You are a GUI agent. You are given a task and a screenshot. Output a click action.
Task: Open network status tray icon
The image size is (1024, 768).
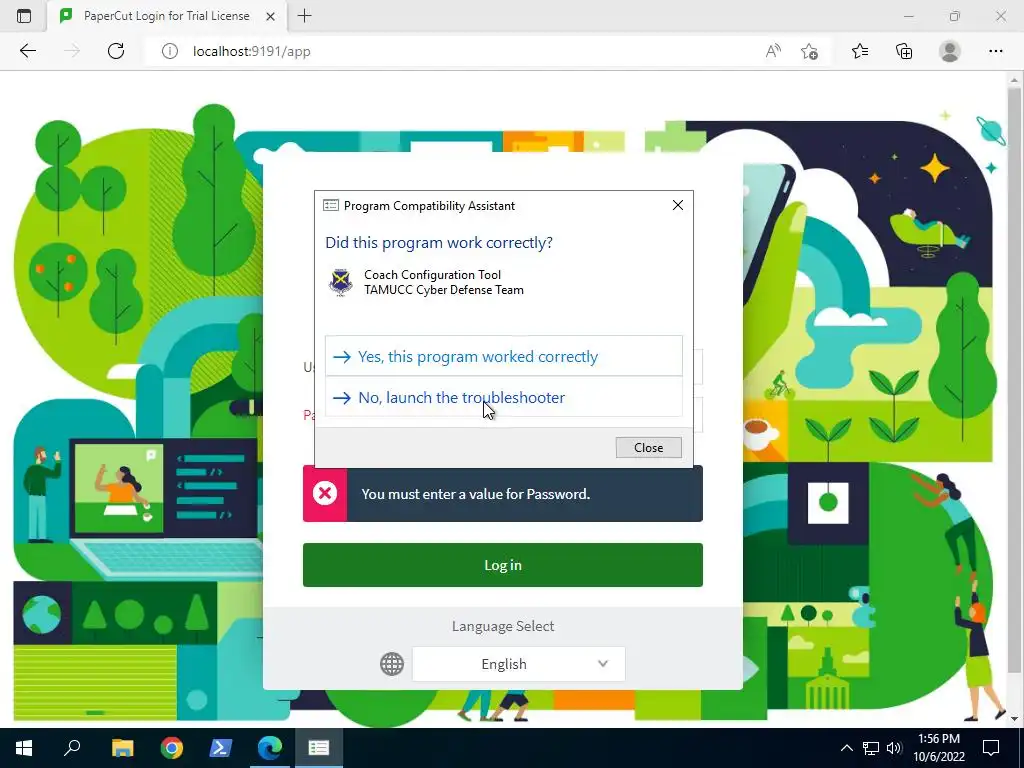pos(871,748)
